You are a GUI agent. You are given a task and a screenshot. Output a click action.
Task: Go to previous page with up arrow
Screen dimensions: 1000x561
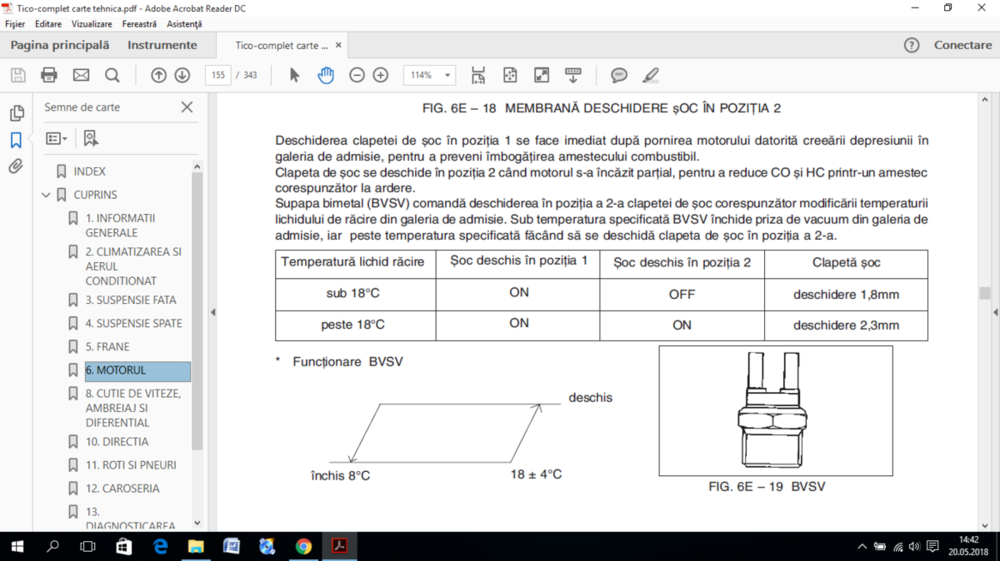(x=158, y=75)
